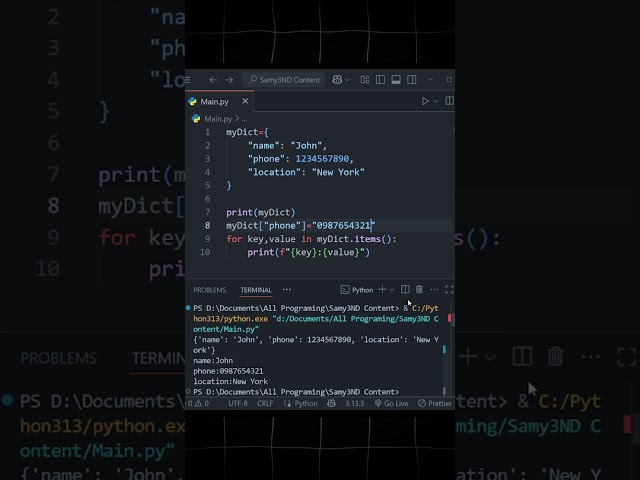Open Copilot status icon in status bar
This screenshot has width=640, height=480.
331,403
